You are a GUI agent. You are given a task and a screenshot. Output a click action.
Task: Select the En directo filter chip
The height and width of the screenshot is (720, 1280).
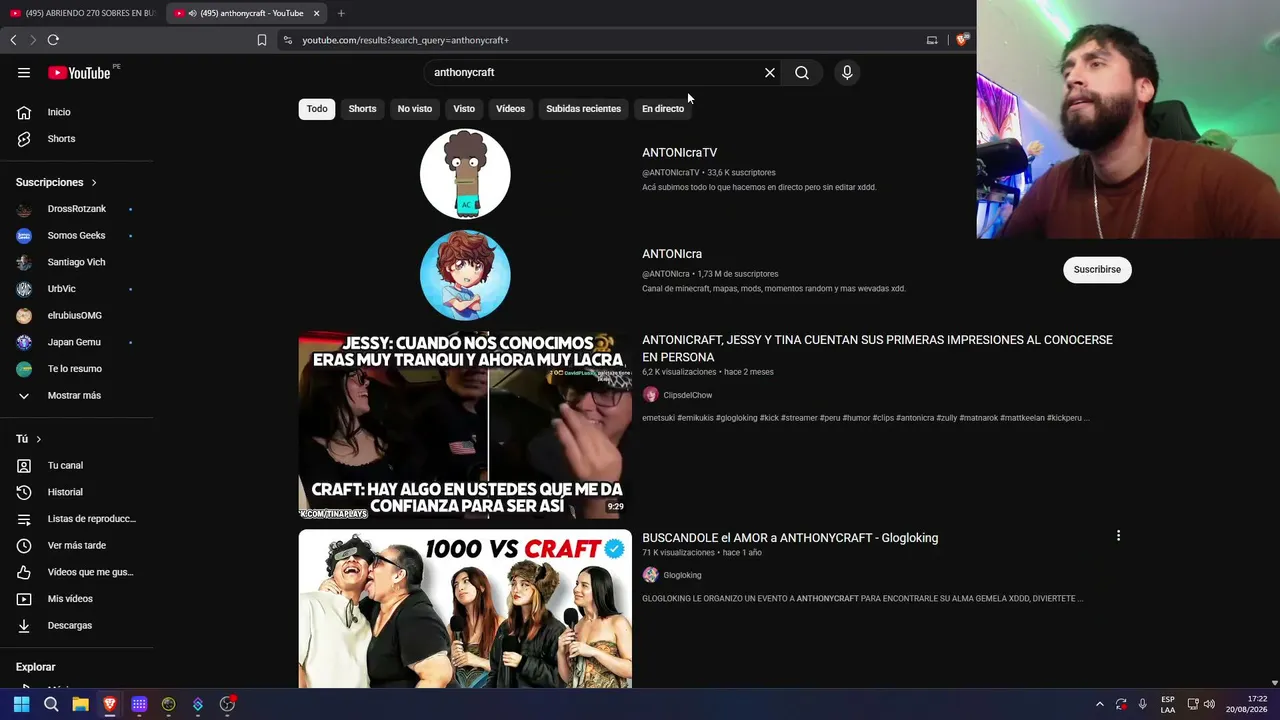pyautogui.click(x=663, y=109)
